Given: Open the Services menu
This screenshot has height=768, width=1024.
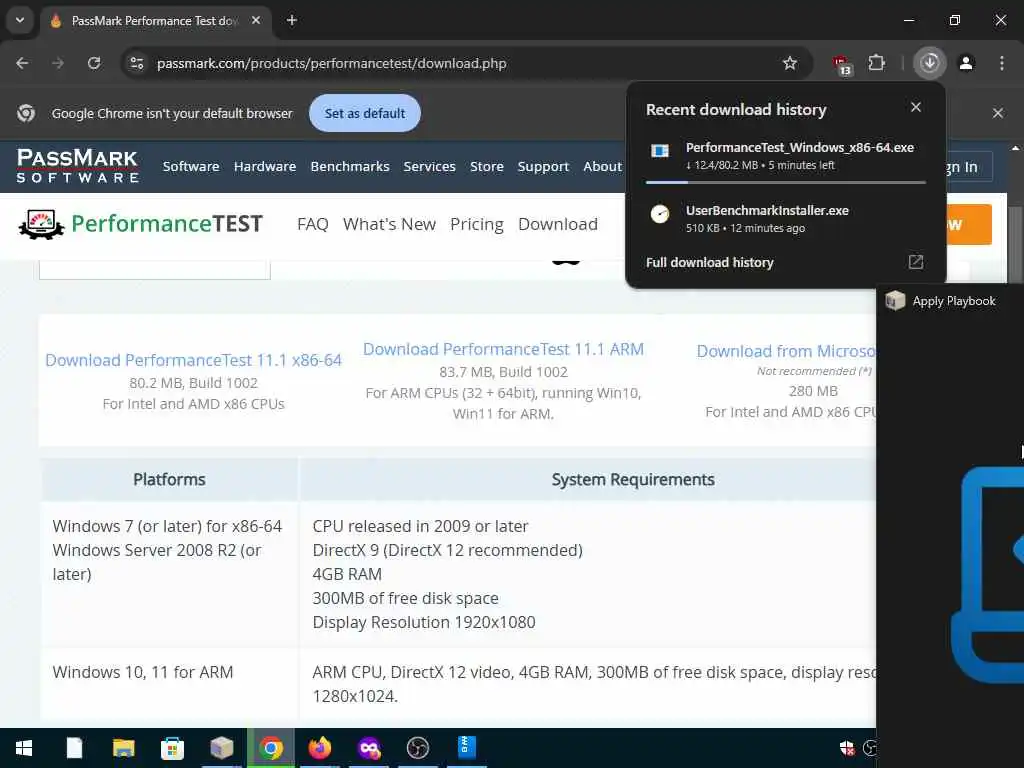Looking at the screenshot, I should pyautogui.click(x=429, y=167).
